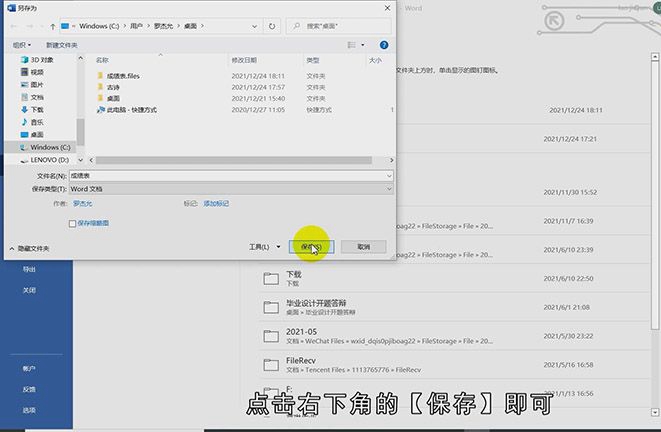Tick the 保存缩略图 checkbox

coord(72,223)
